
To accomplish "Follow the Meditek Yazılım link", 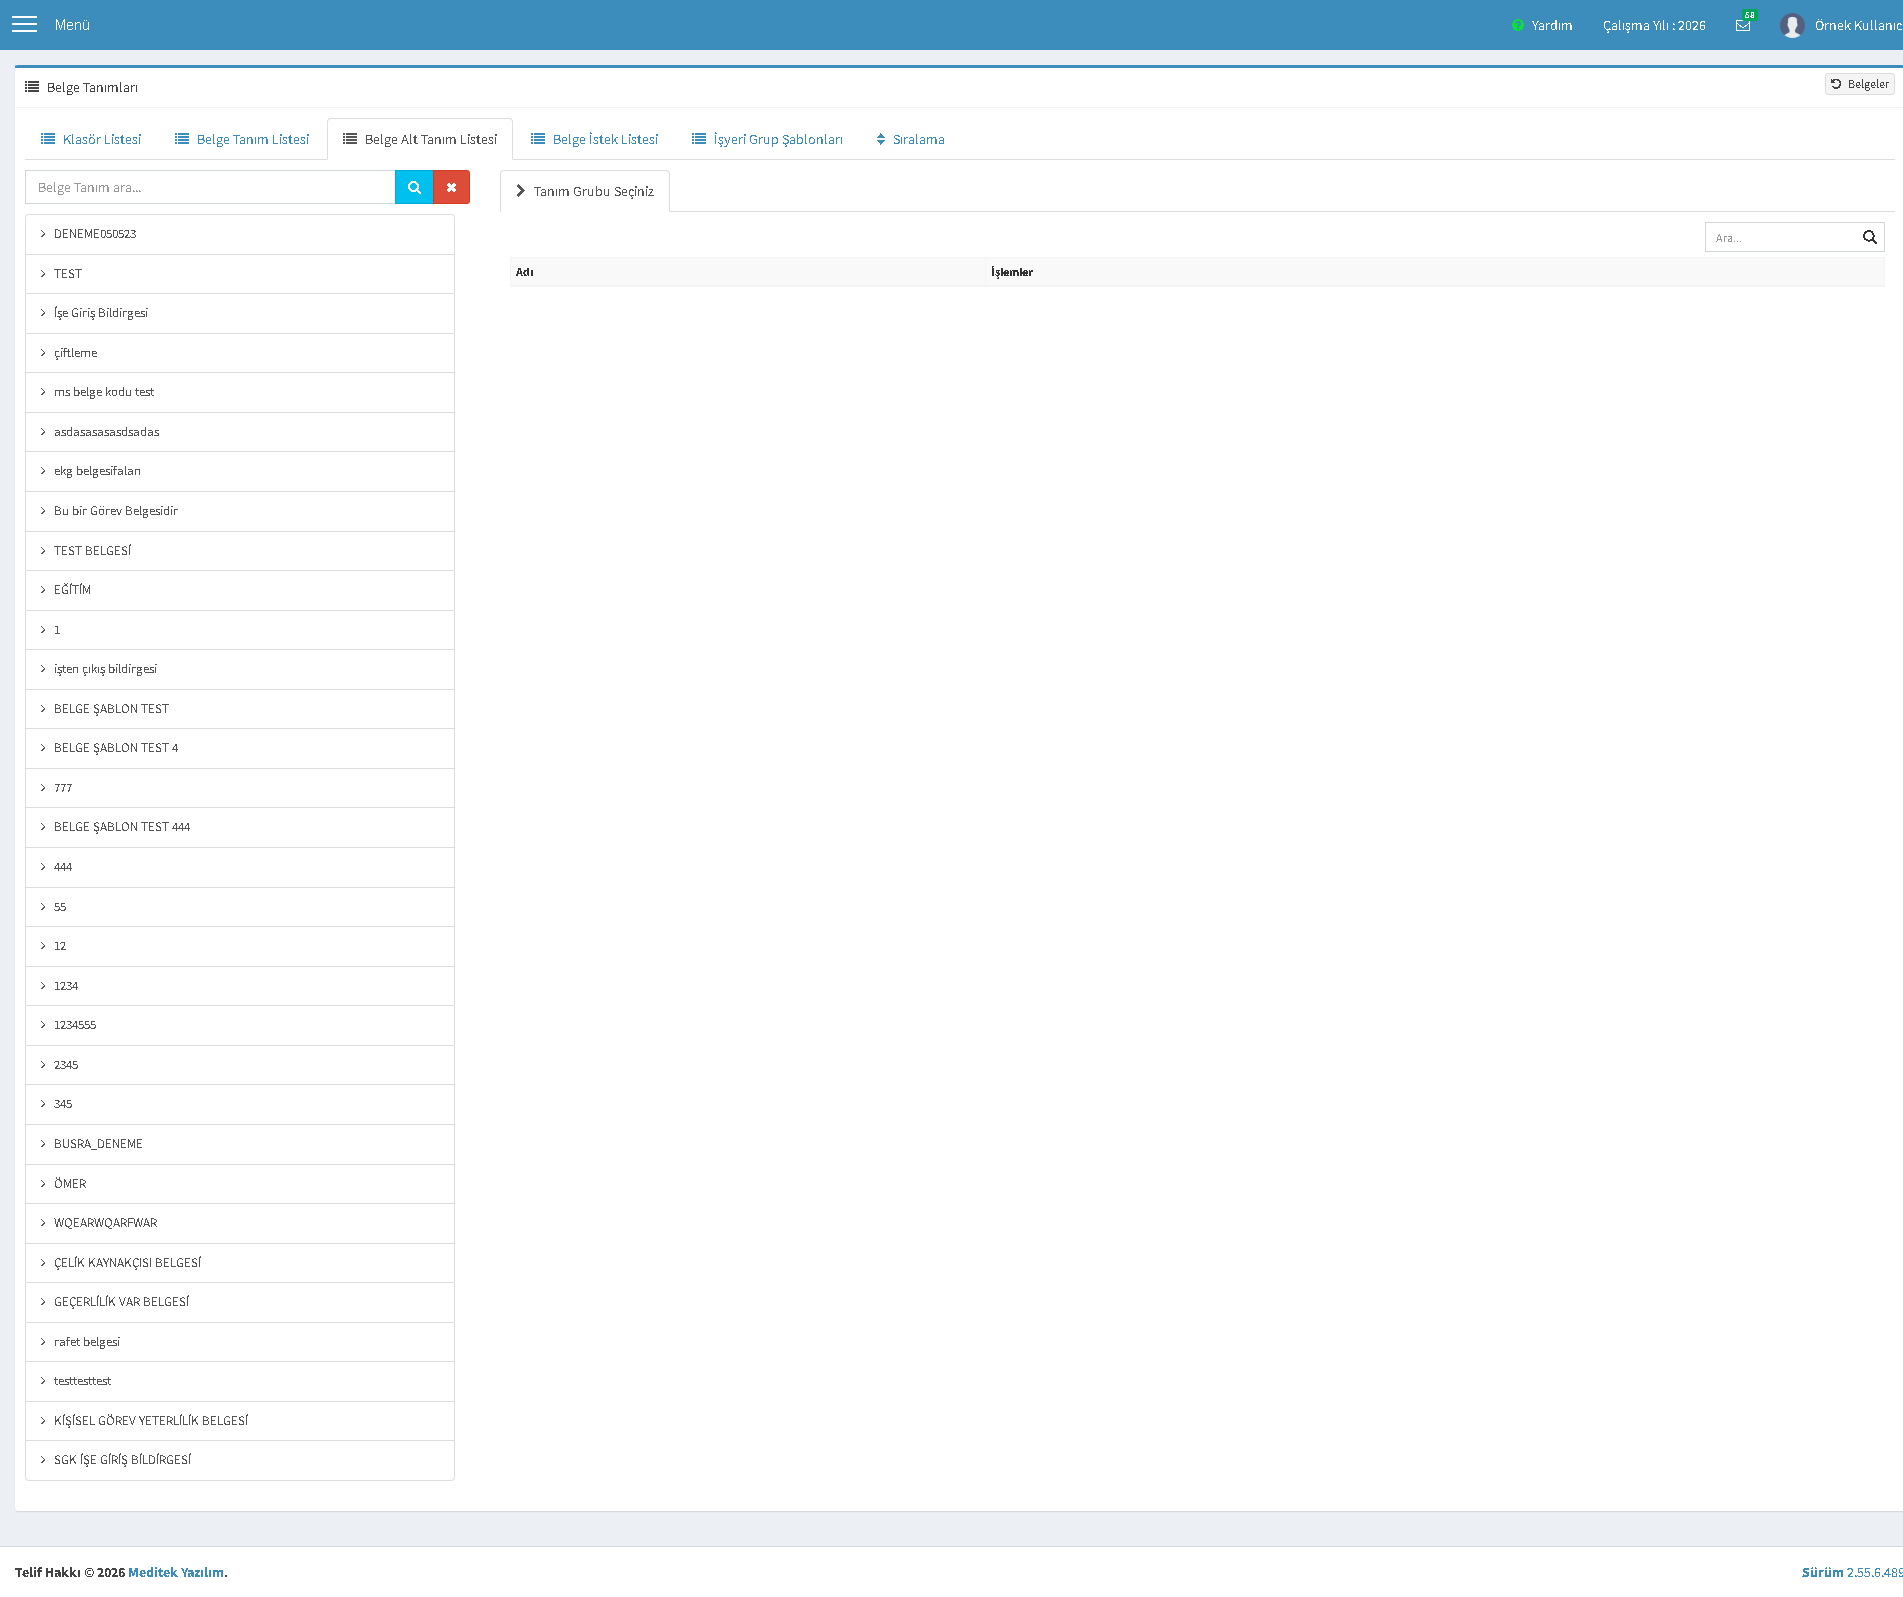I will [x=176, y=1572].
